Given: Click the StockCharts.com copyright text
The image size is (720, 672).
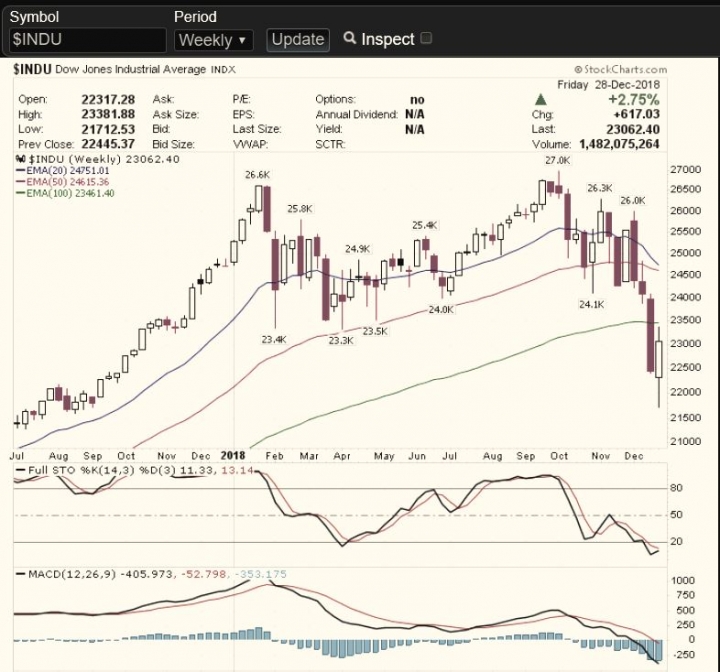Looking at the screenshot, I should pyautogui.click(x=620, y=70).
